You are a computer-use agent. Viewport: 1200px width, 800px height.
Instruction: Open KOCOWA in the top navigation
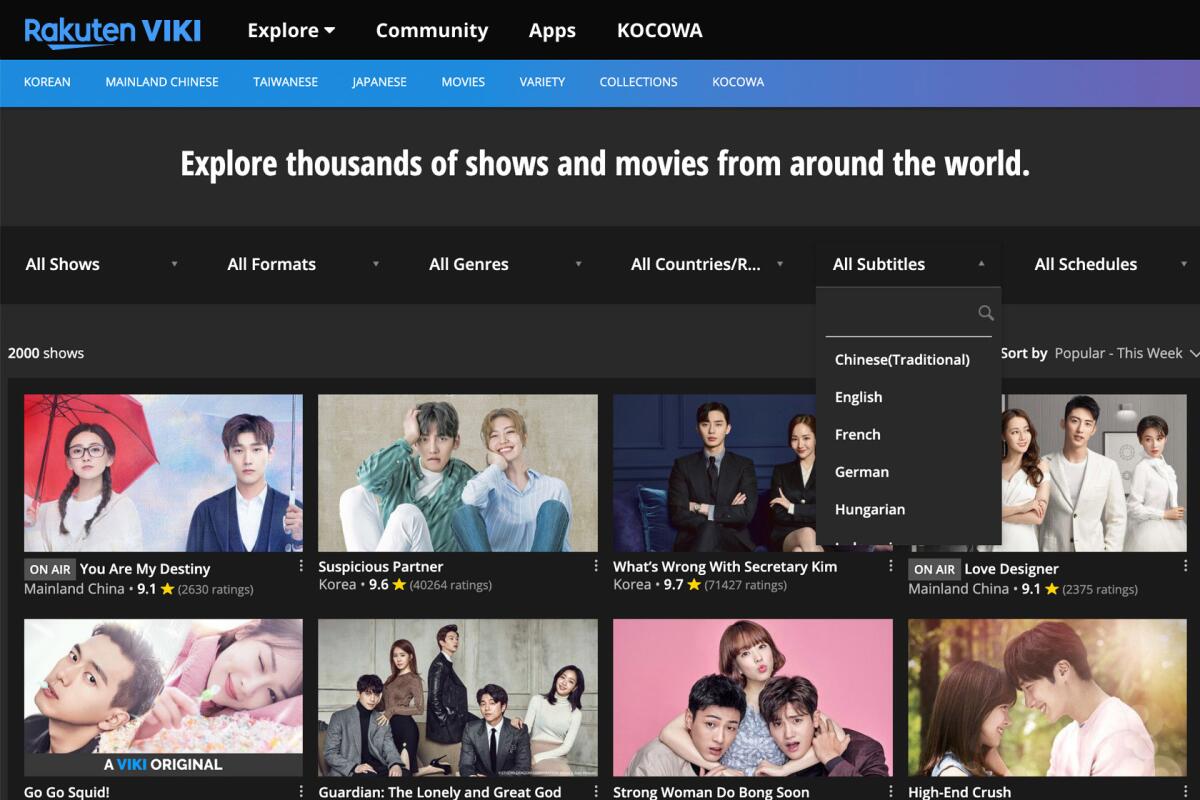660,30
